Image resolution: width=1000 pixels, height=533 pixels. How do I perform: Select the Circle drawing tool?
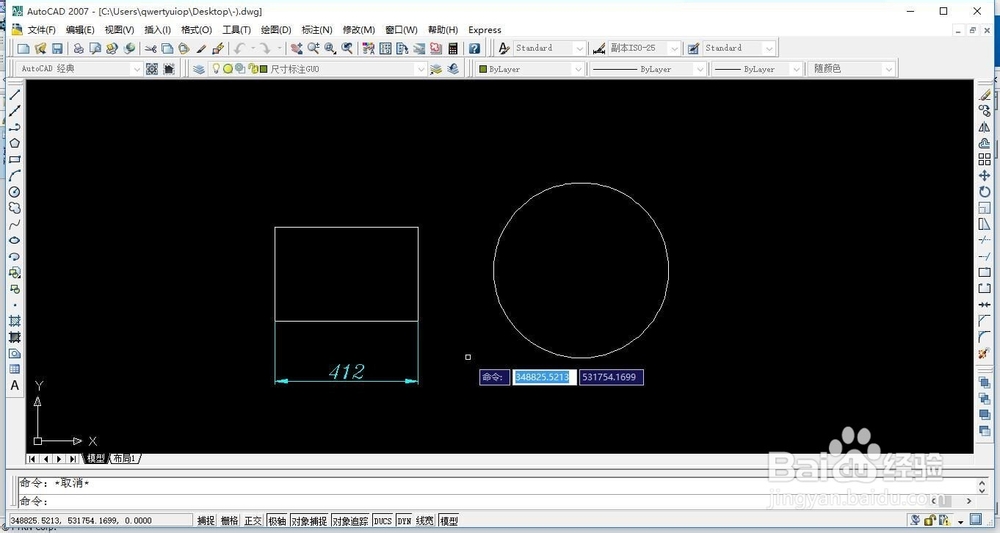(14, 192)
